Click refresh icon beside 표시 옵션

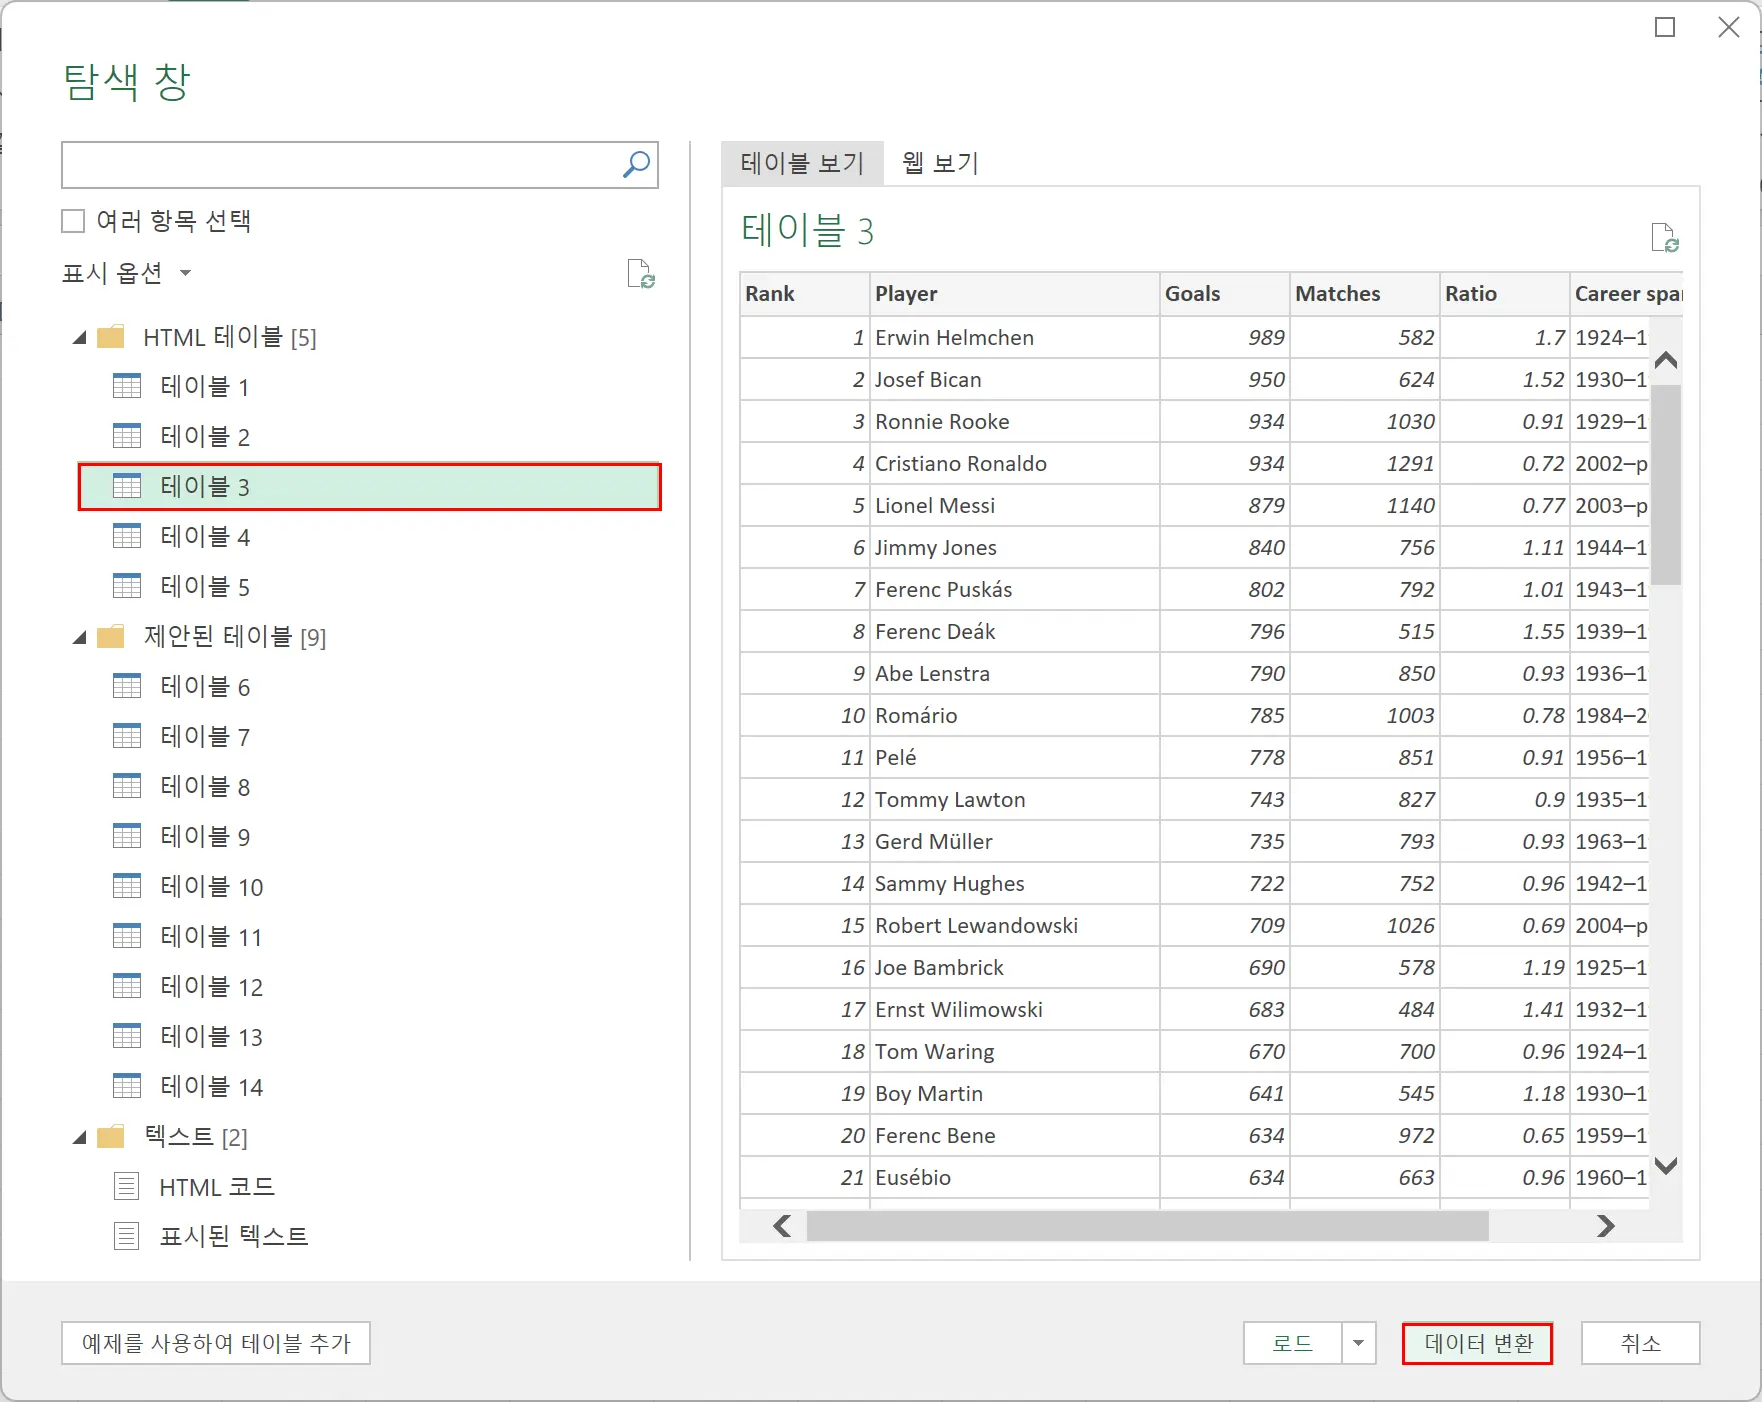coord(641,274)
